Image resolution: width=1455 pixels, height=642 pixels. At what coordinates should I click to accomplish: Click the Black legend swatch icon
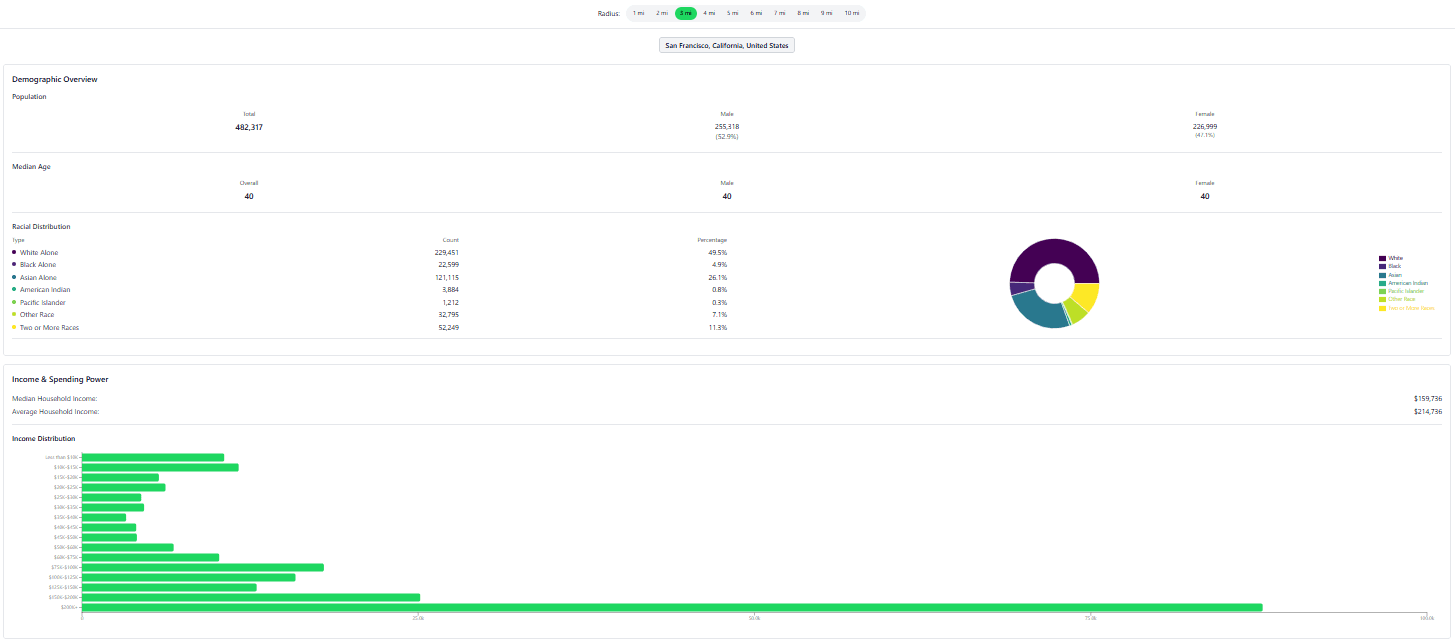(1382, 267)
